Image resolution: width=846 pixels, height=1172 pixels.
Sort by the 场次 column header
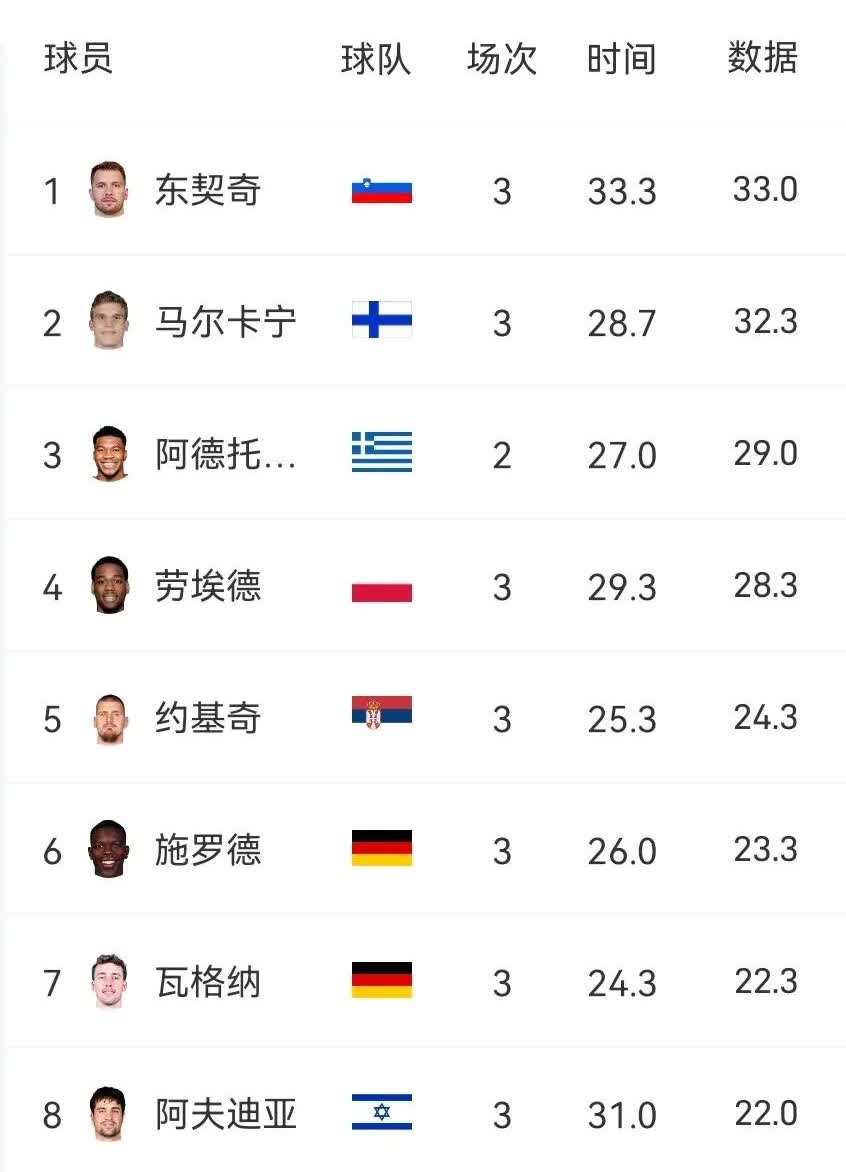(502, 59)
